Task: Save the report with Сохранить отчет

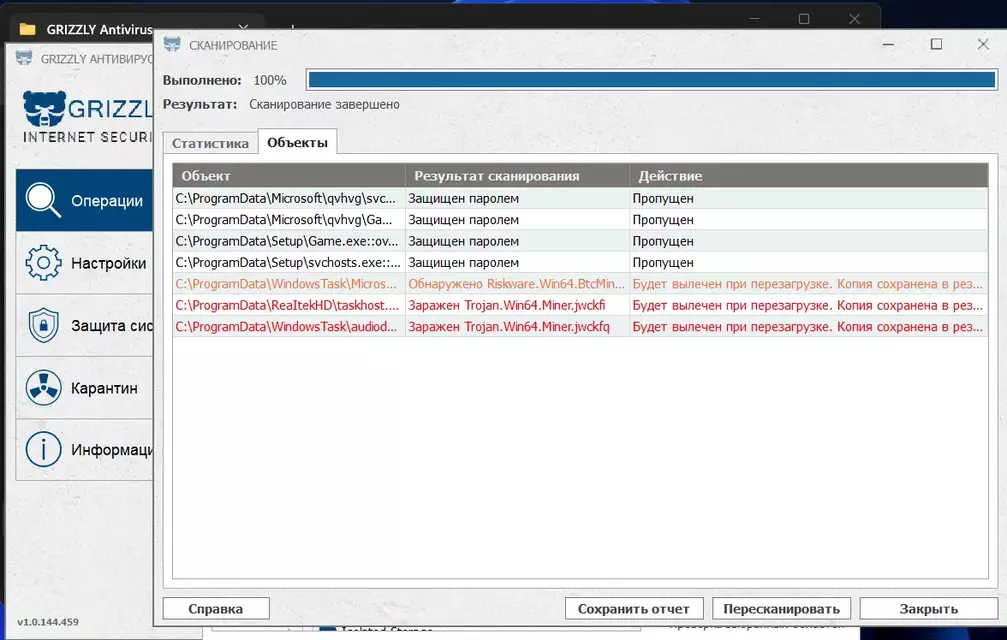Action: (634, 609)
